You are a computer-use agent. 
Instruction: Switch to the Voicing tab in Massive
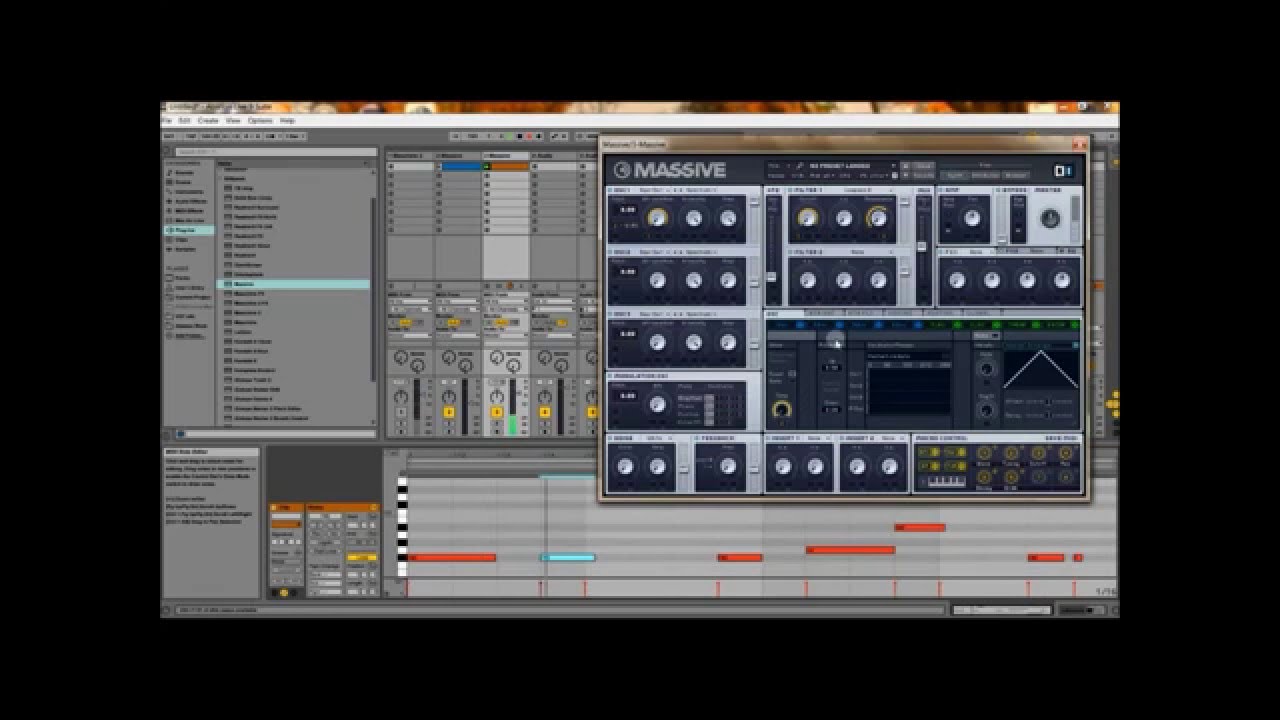click(902, 314)
